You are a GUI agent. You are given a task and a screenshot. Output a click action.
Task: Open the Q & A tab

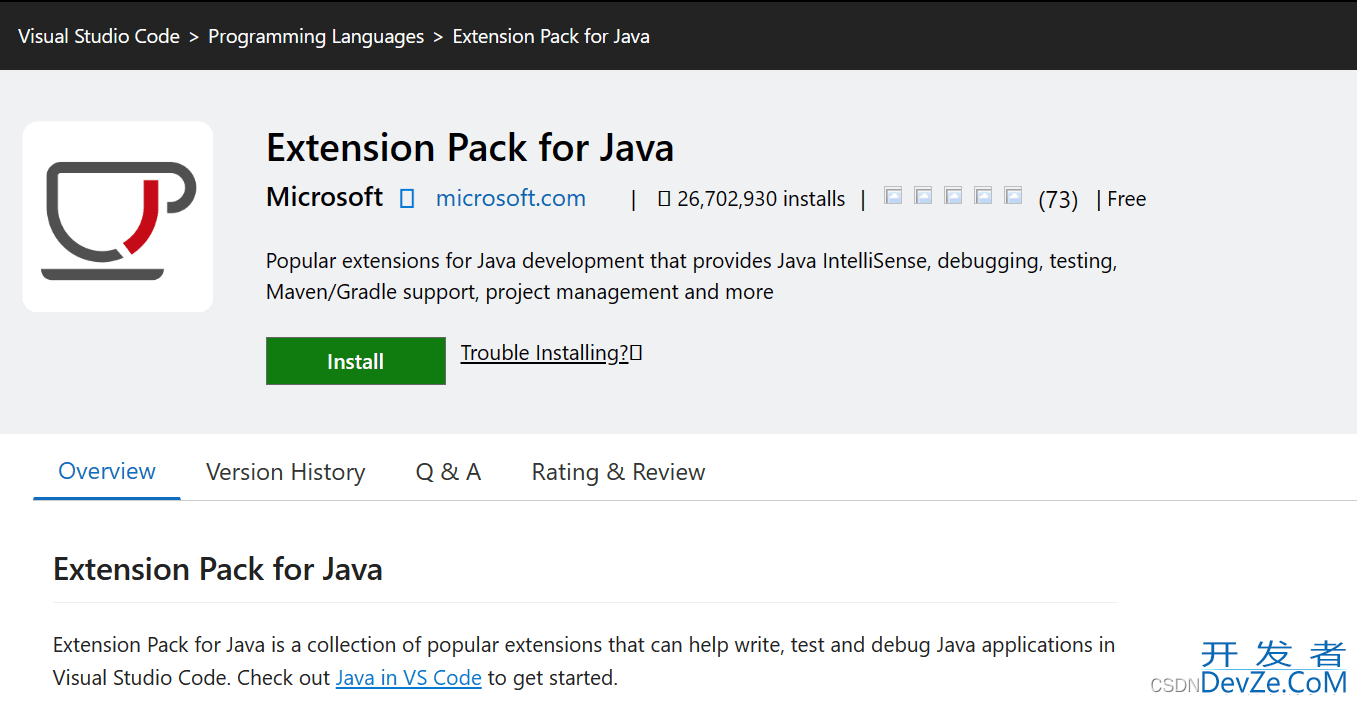(448, 472)
